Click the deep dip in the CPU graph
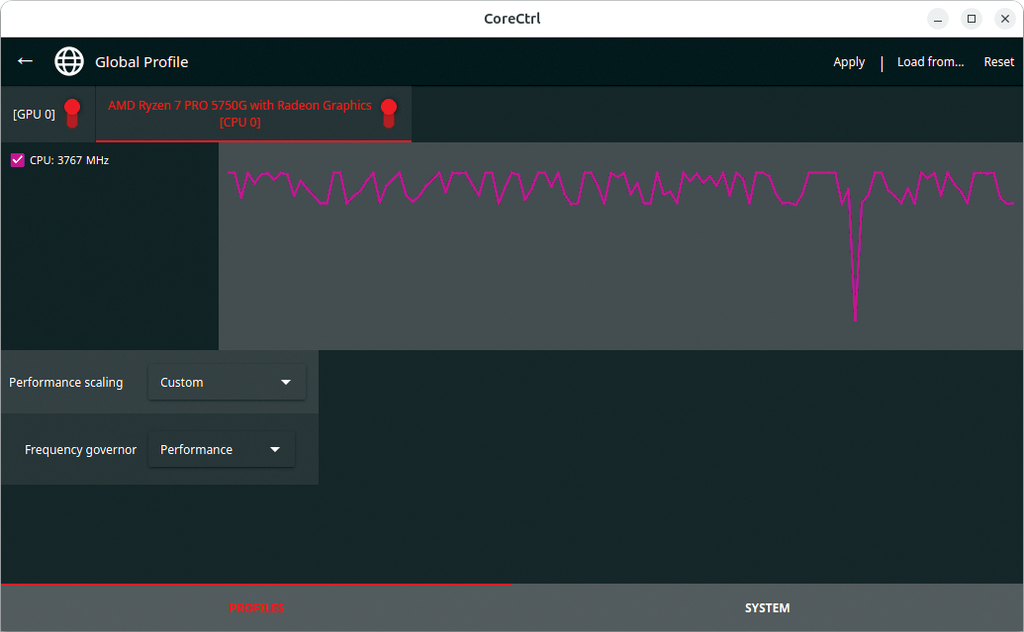Screen dimensions: 1024x632 tap(855, 315)
